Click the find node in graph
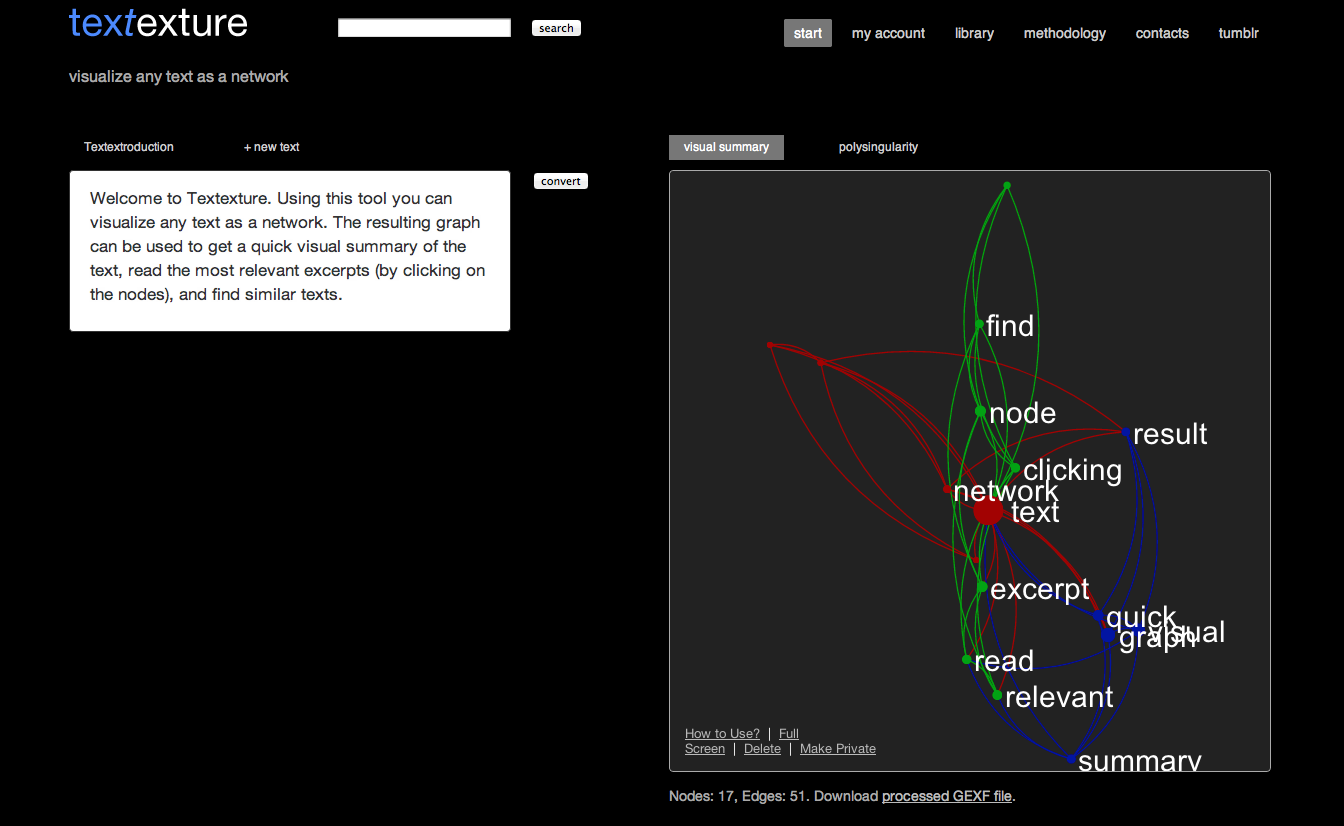This screenshot has height=826, width=1344. 979,324
